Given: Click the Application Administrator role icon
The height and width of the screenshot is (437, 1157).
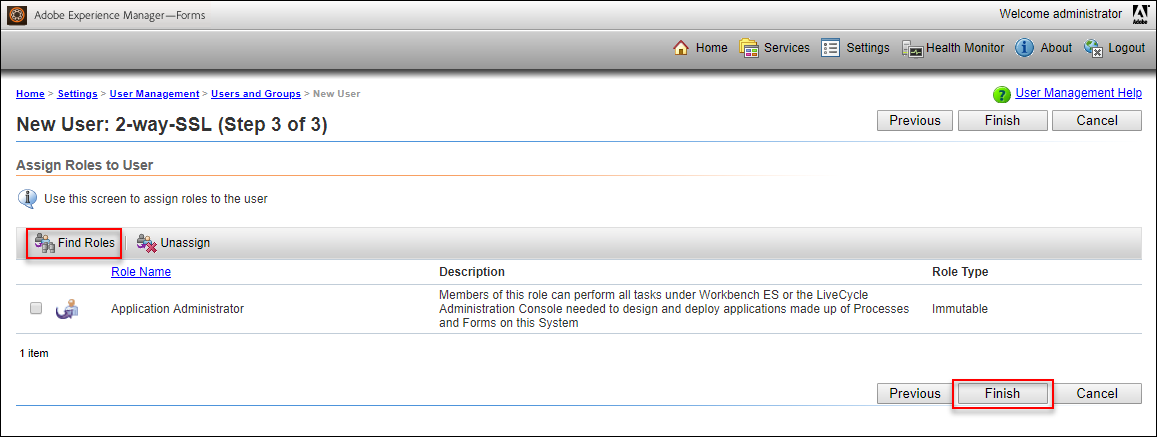Looking at the screenshot, I should [x=67, y=309].
